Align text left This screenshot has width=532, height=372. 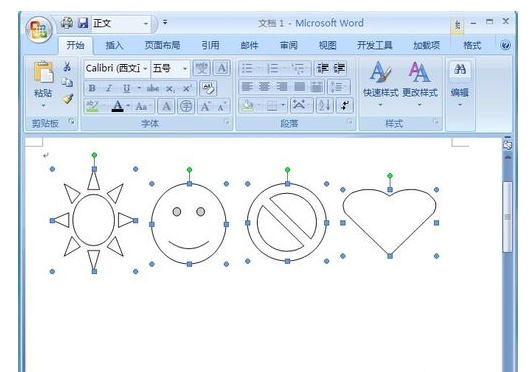(247, 87)
